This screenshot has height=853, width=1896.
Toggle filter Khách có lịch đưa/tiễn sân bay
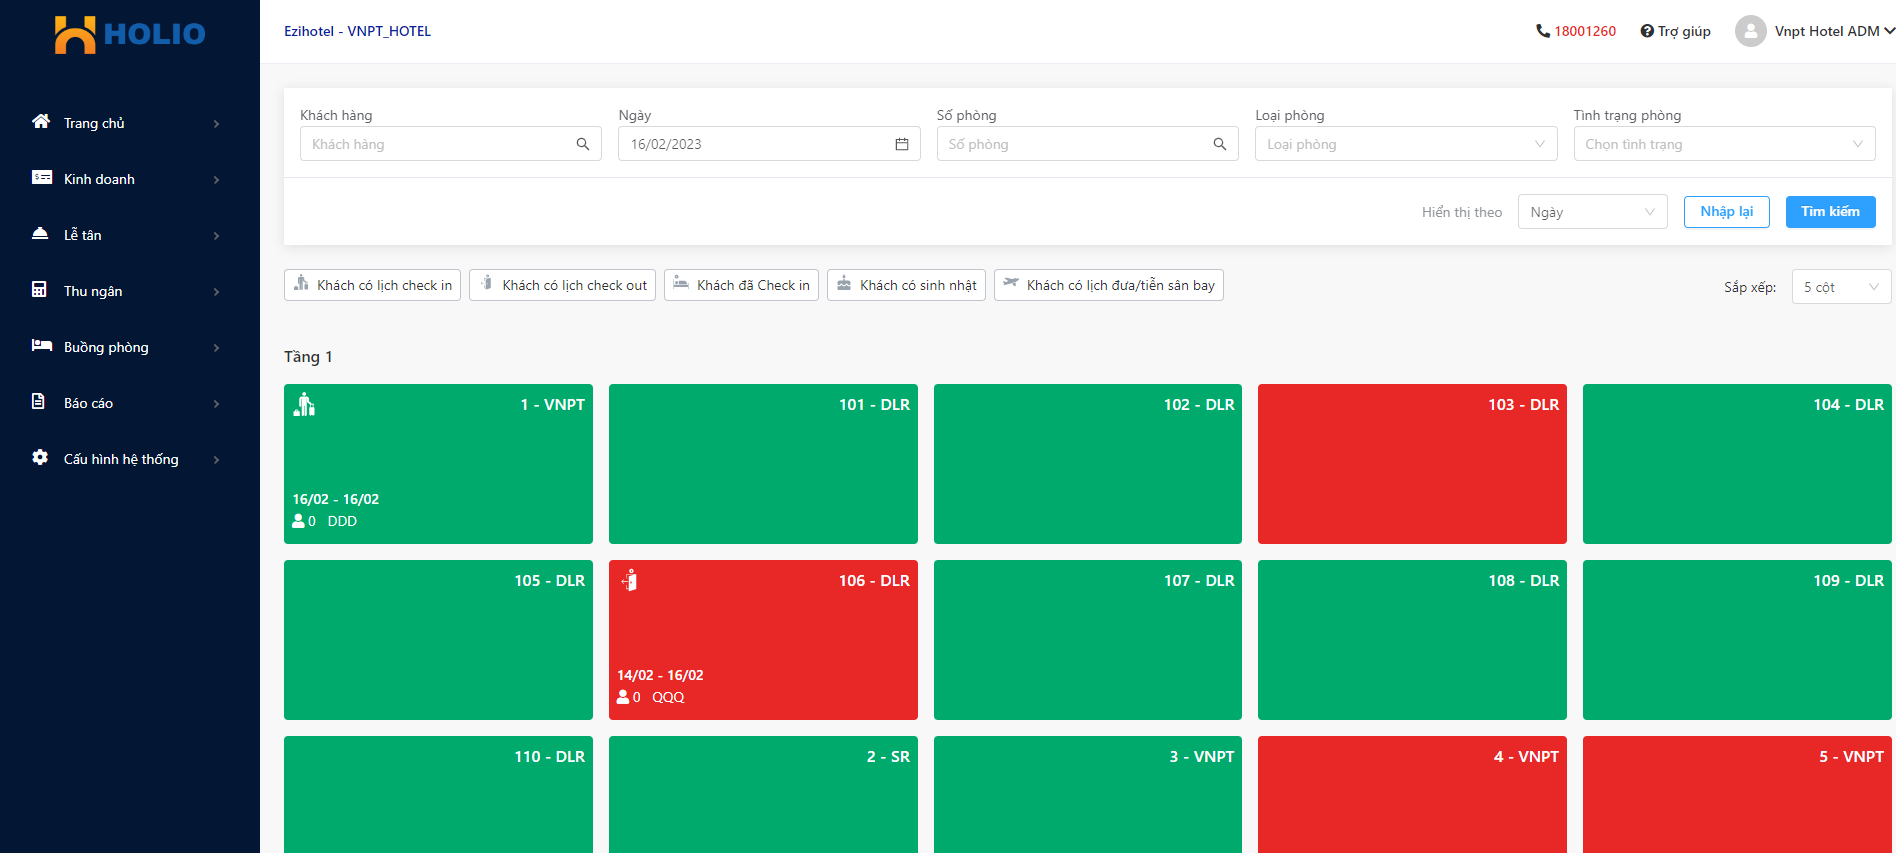tap(1108, 285)
